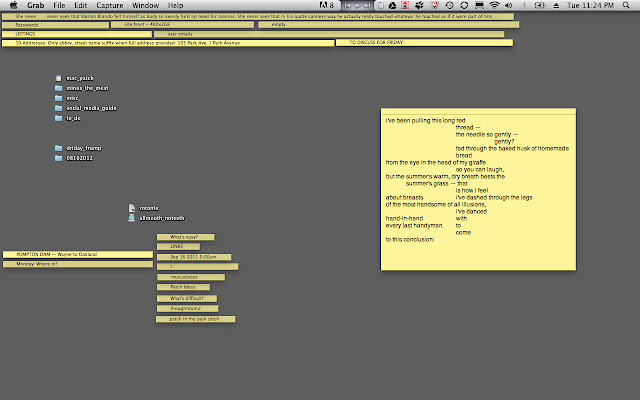Select the 08102012 folder
Image resolution: width=640 pixels, height=400 pixels.
click(58, 158)
